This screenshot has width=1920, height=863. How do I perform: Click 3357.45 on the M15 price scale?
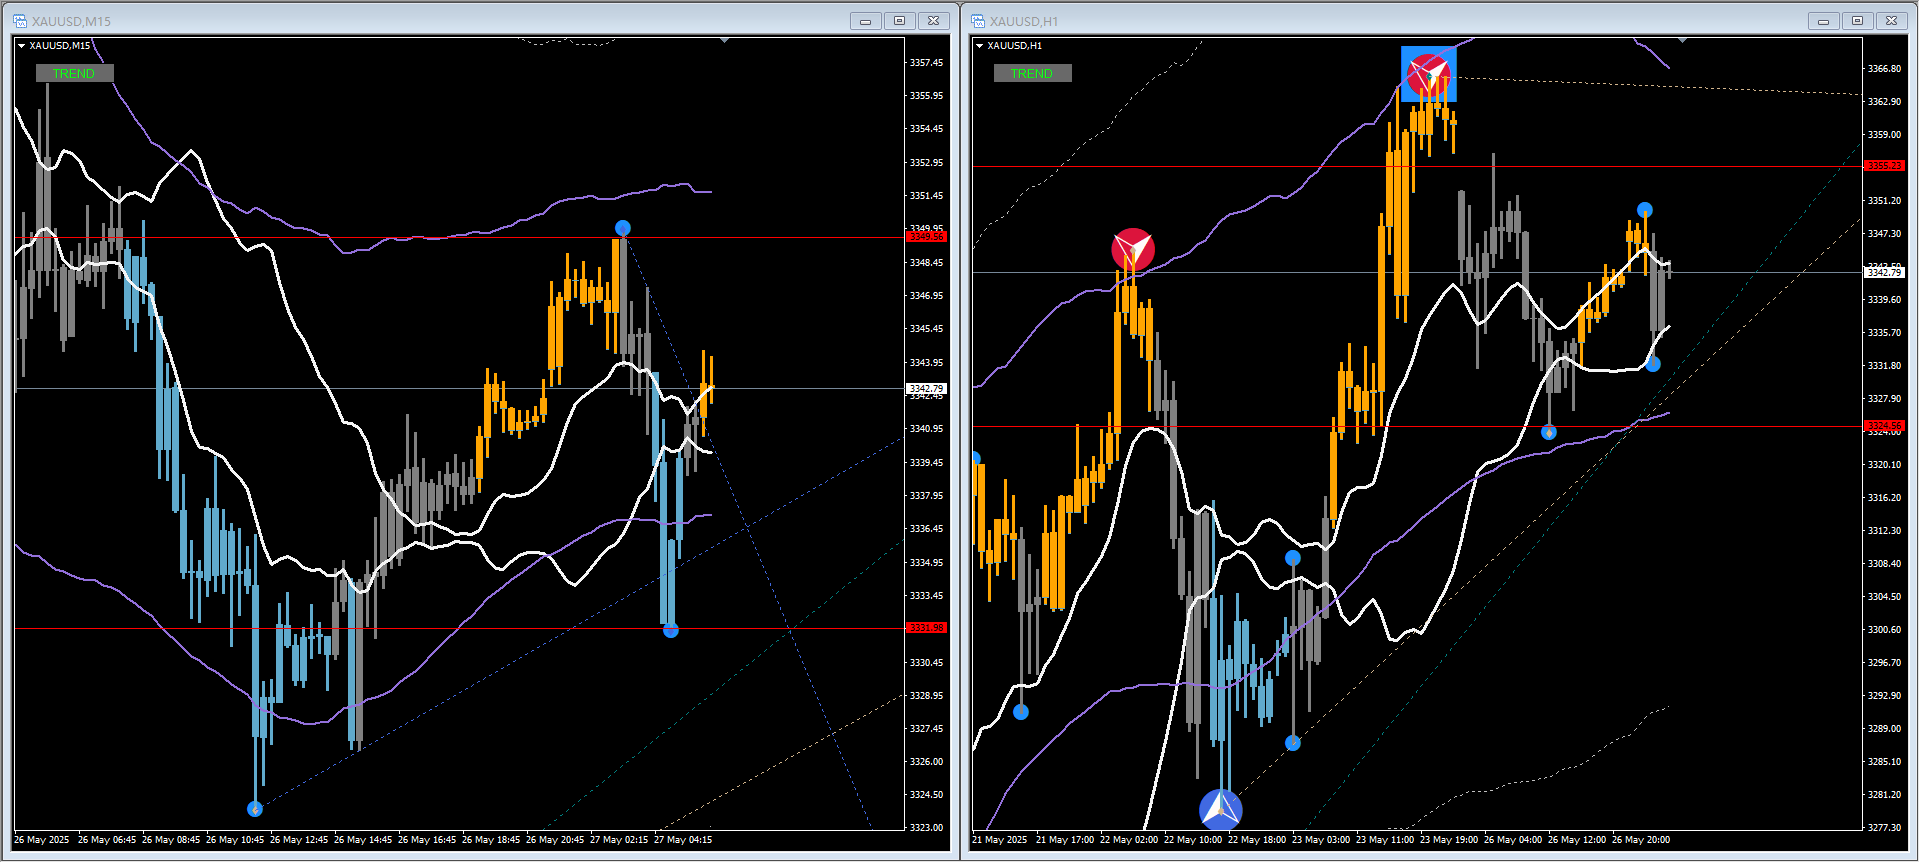tap(926, 63)
